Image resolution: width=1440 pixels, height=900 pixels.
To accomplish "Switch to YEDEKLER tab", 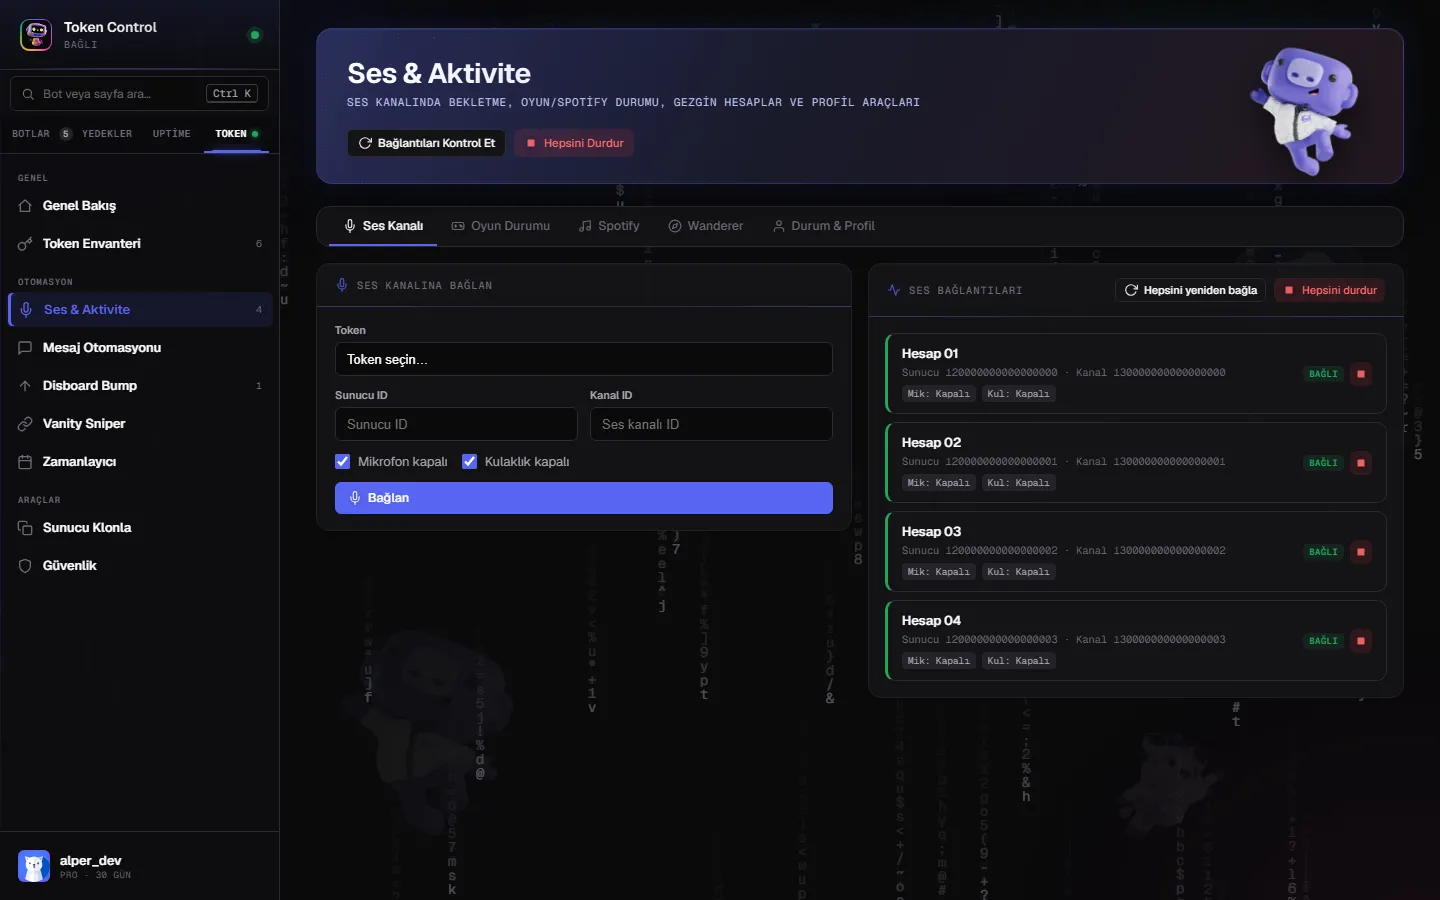I will 107,134.
